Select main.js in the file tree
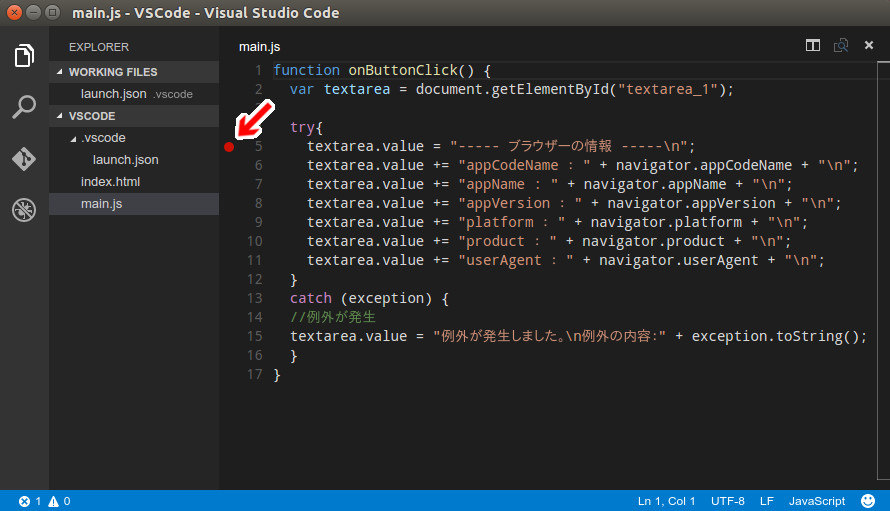The width and height of the screenshot is (890, 511). coord(134,204)
